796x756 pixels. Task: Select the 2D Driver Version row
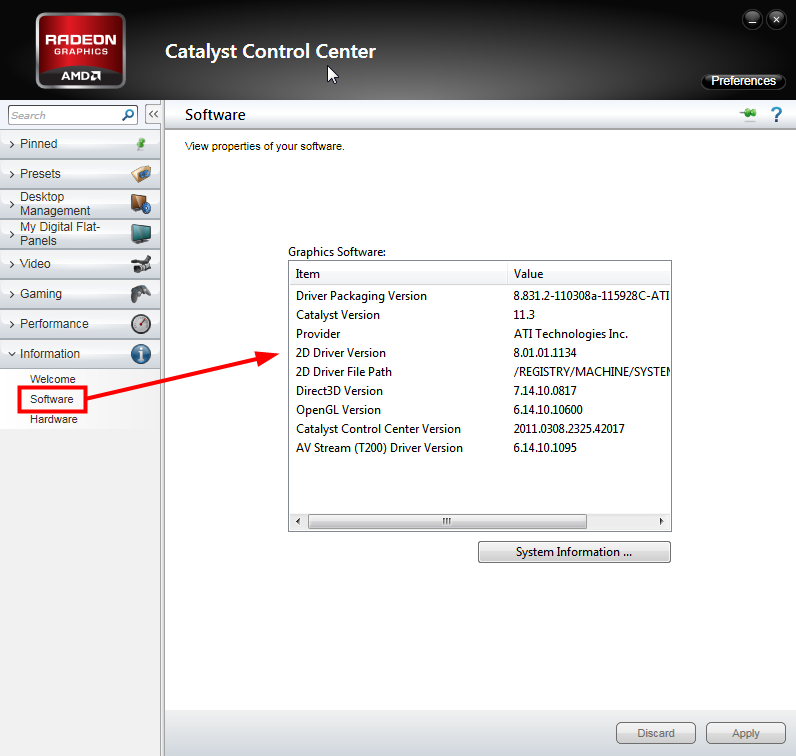coord(480,353)
